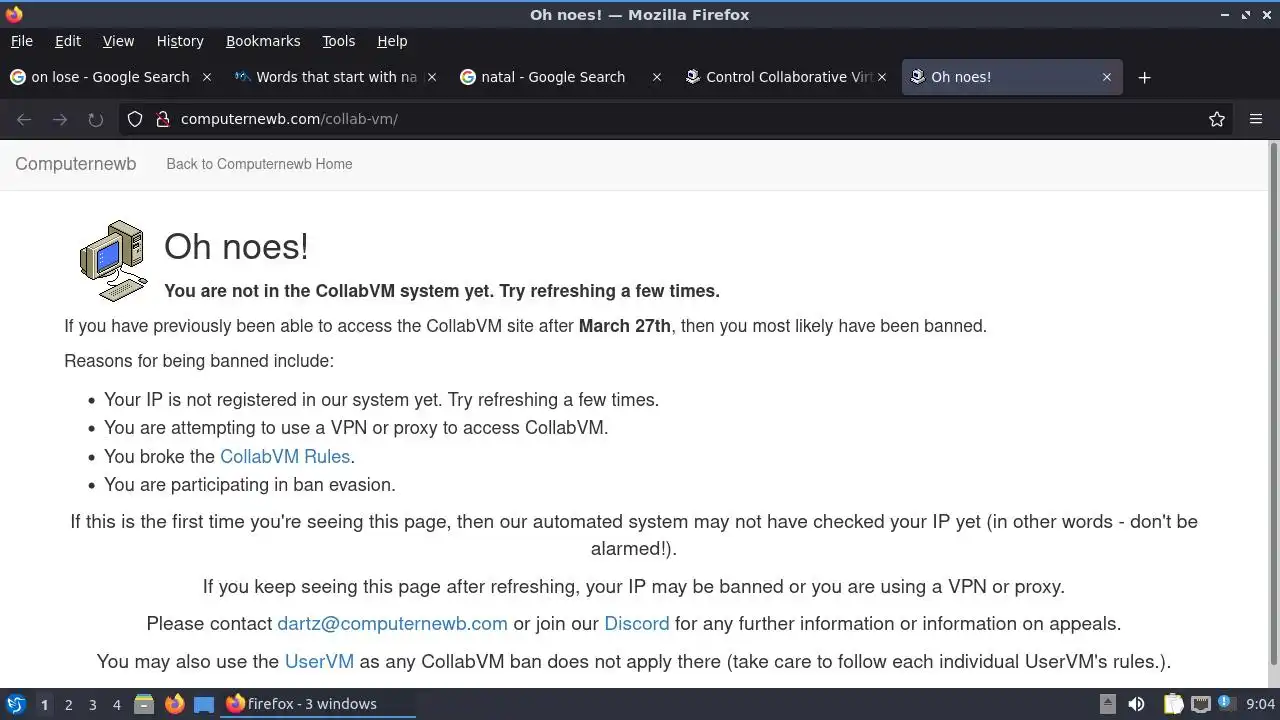This screenshot has height=720, width=1280.
Task: Switch to workspace 1
Action: point(44,704)
